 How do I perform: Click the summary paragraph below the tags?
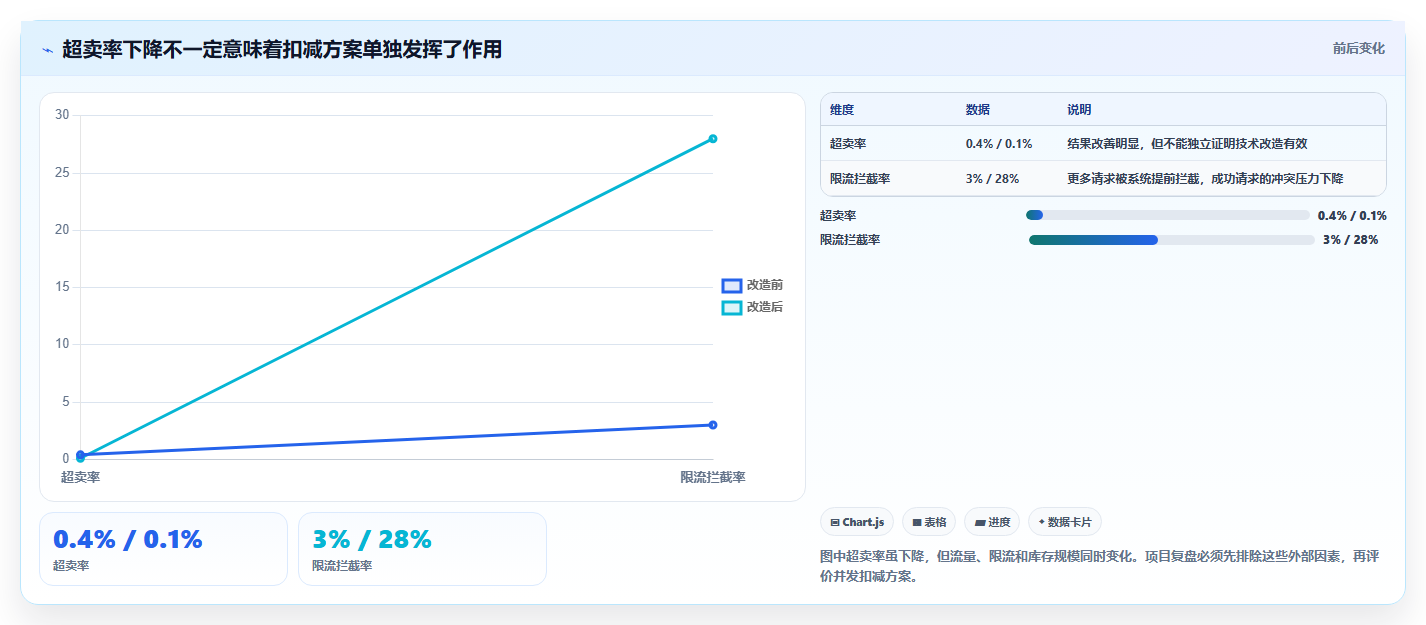pyautogui.click(x=1099, y=566)
